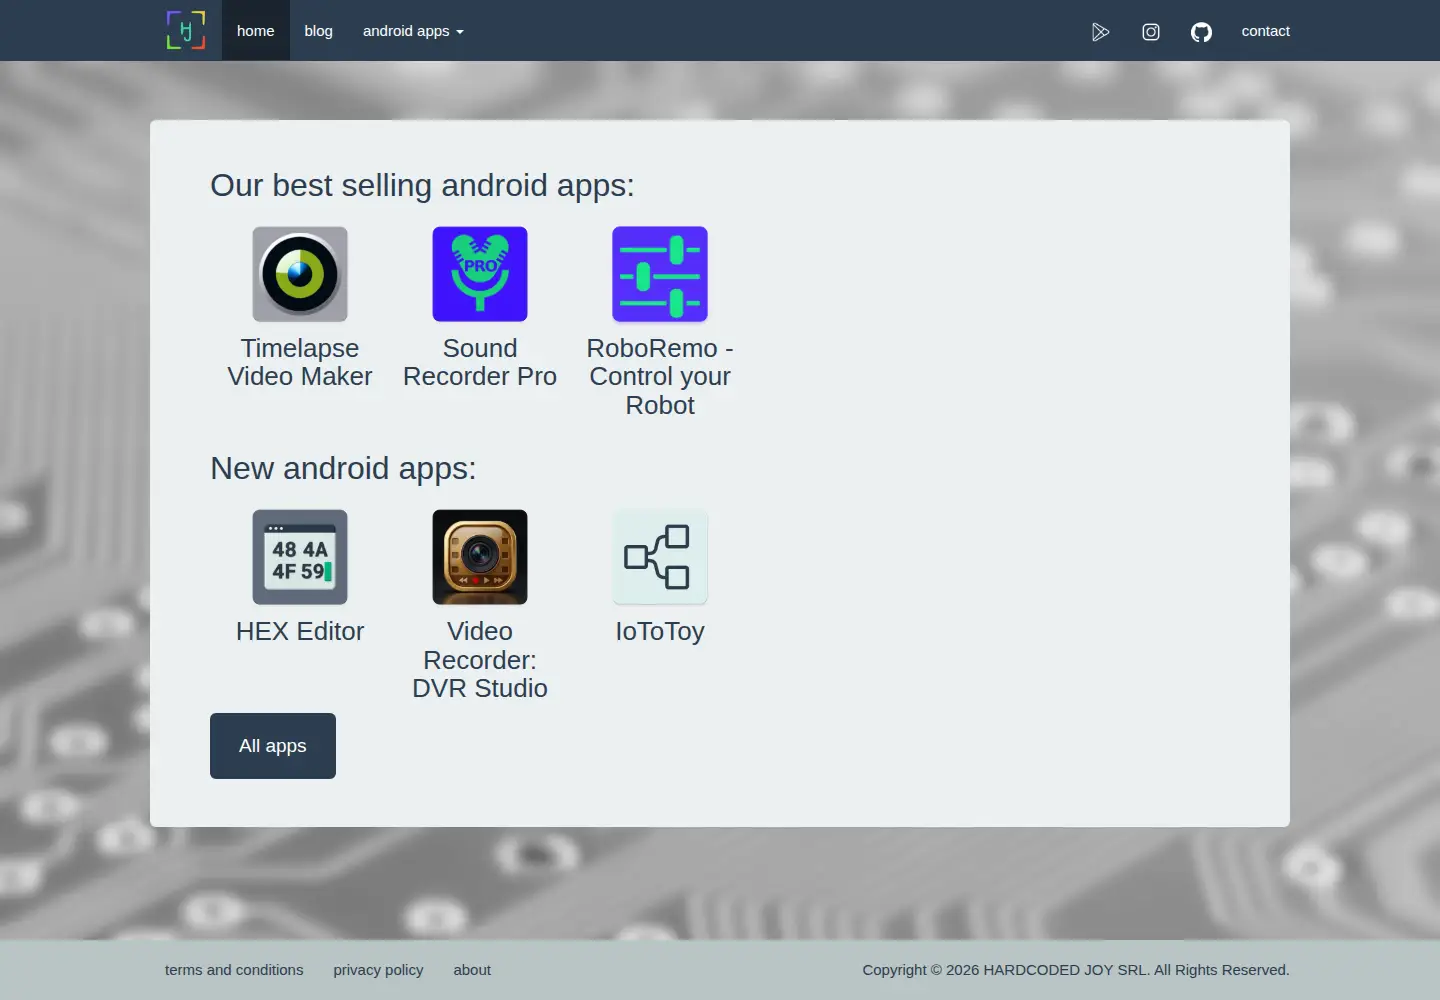The height and width of the screenshot is (1000, 1440).
Task: Open terms and conditions link
Action: point(234,970)
